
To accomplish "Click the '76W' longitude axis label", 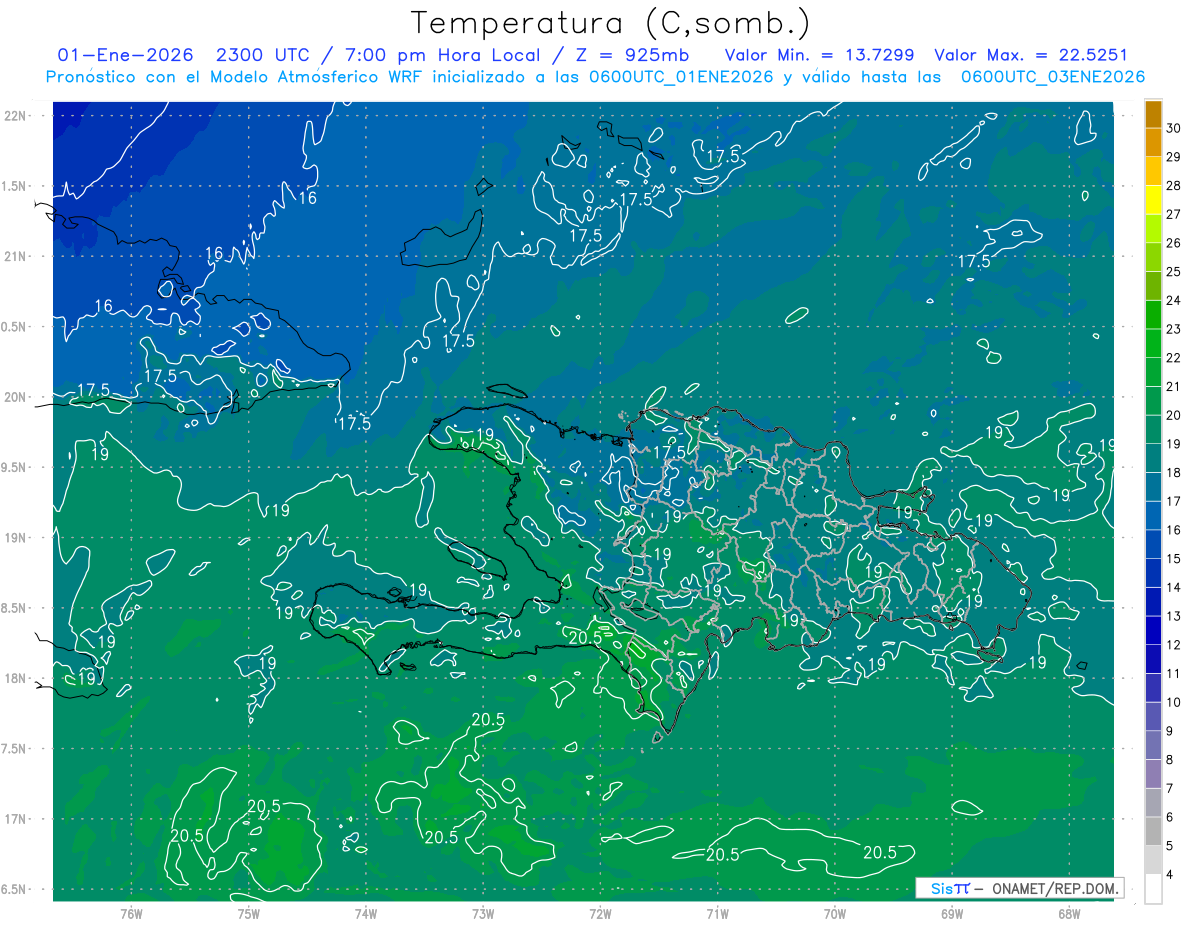I will (x=131, y=914).
